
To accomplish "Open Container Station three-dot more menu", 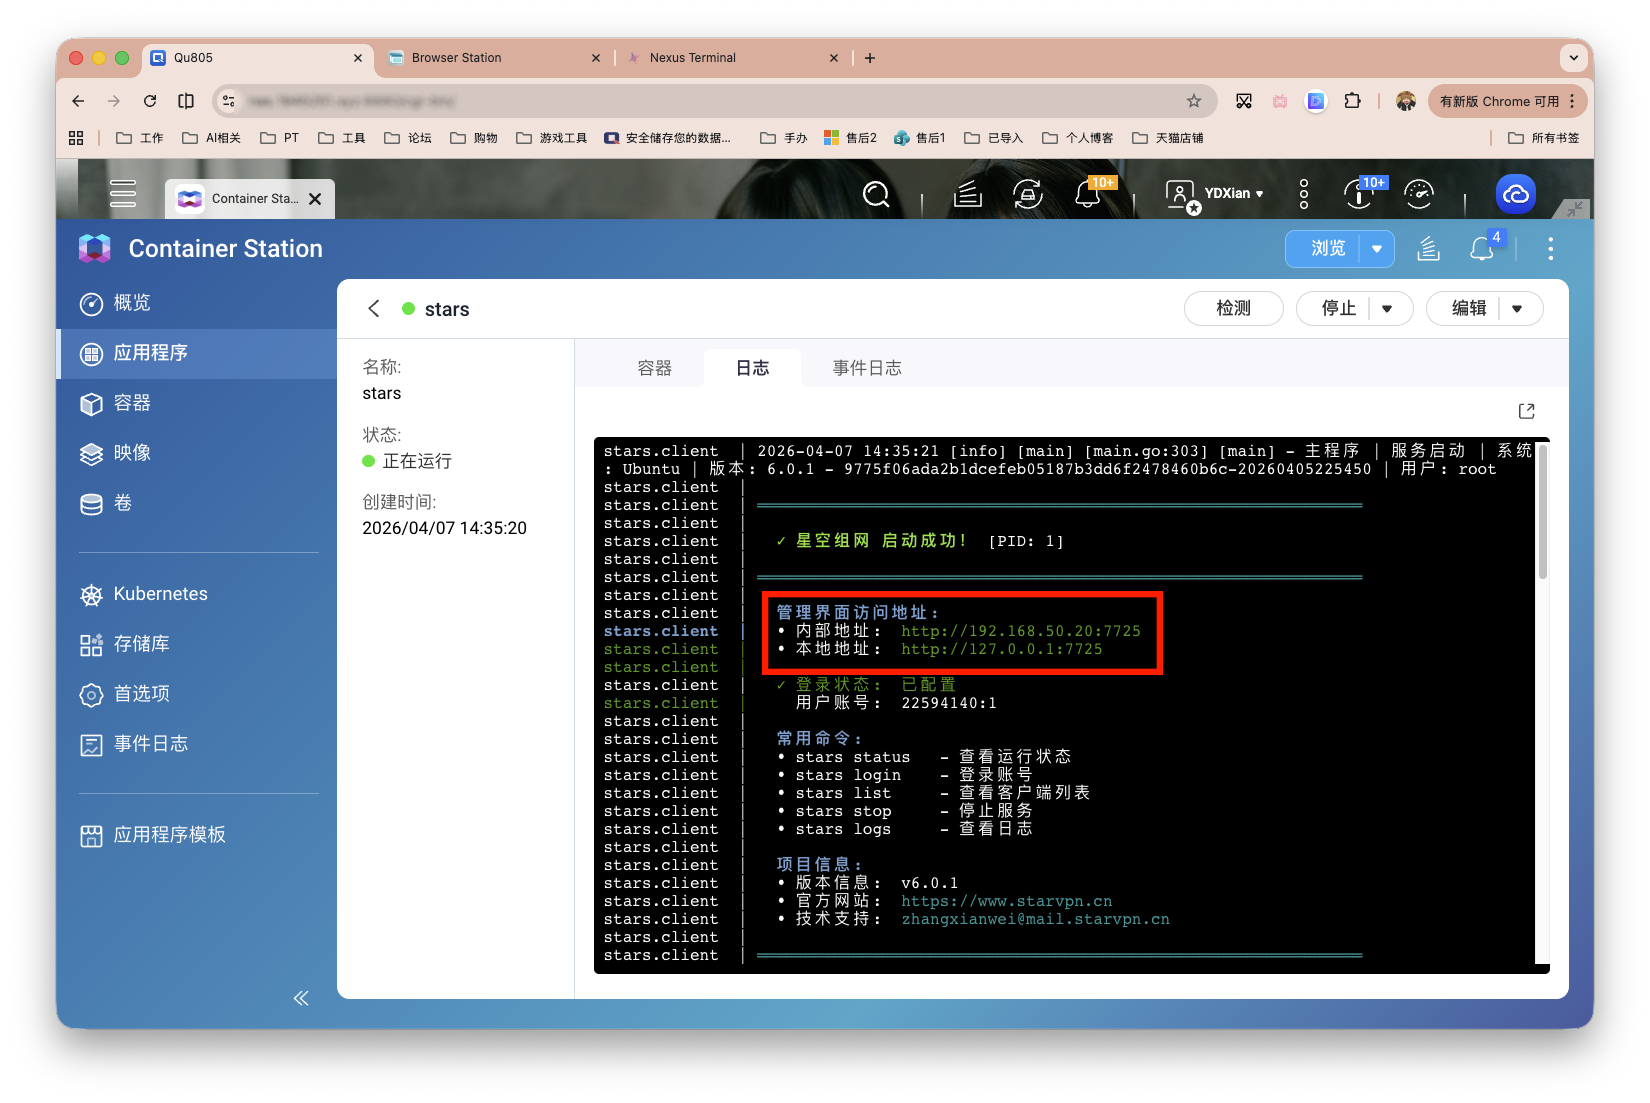I will coord(1550,249).
